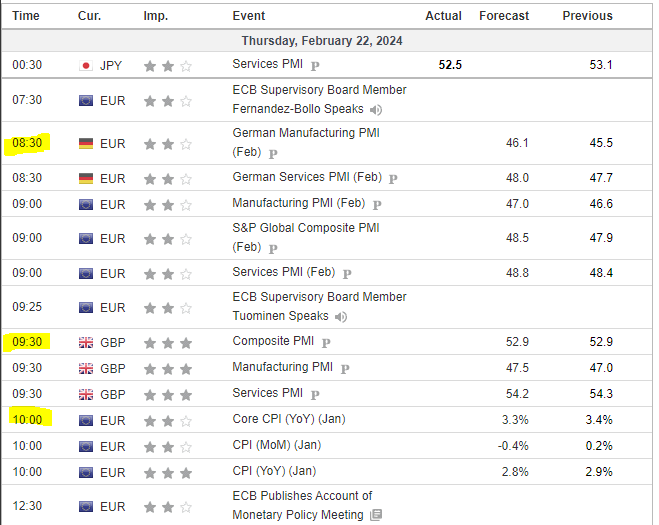Click the EU flag in the CPI (MoM) row
The width and height of the screenshot is (659, 525).
pyautogui.click(x=85, y=446)
